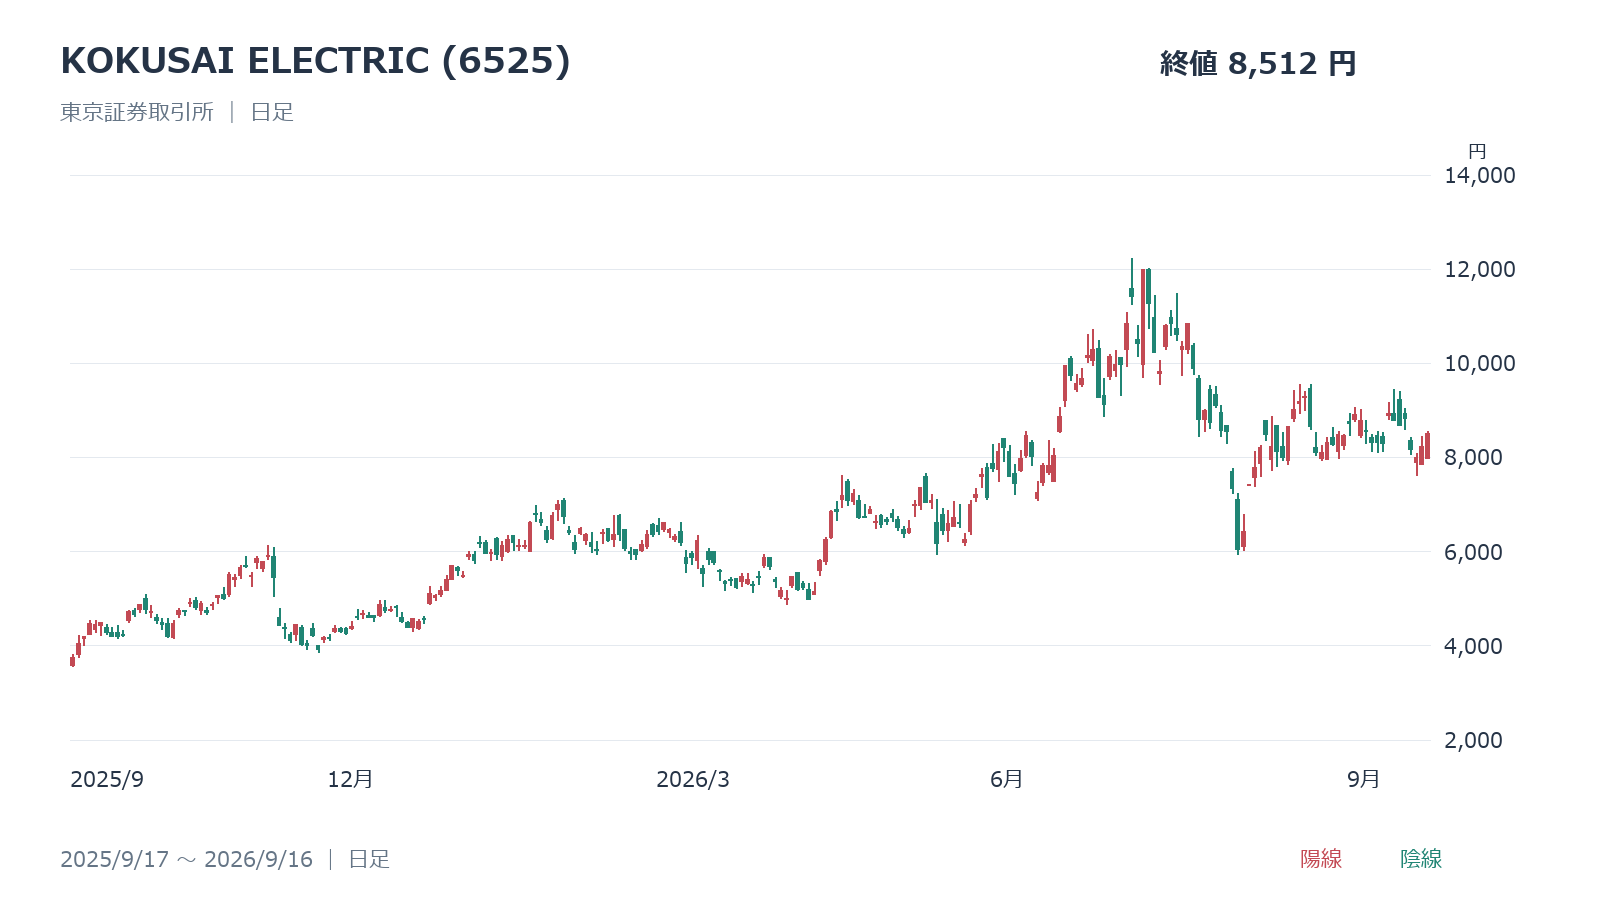Viewport: 1600px width, 900px height.
Task: Click the 14,000 y-axis label
Action: (x=1480, y=176)
